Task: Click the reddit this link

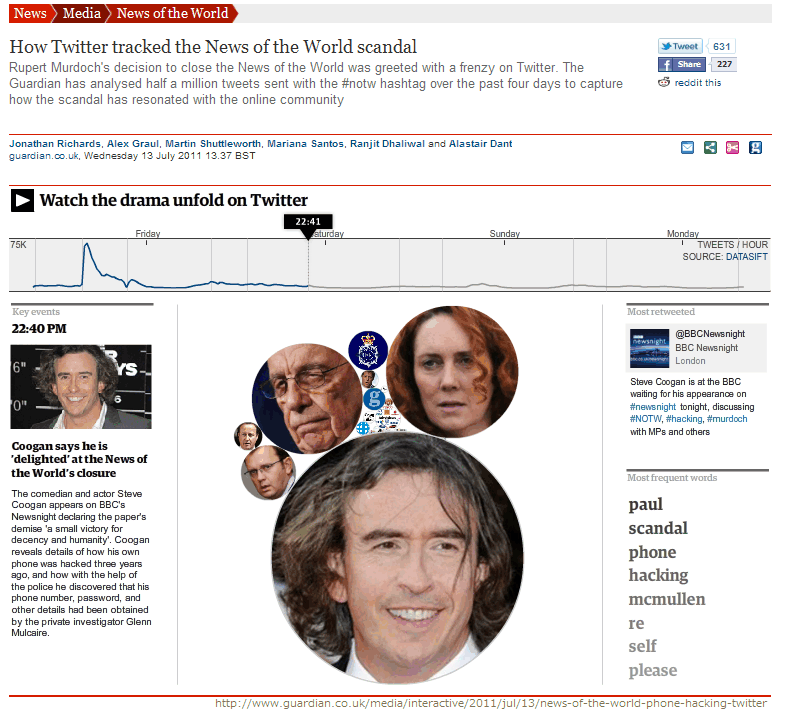Action: (x=697, y=83)
